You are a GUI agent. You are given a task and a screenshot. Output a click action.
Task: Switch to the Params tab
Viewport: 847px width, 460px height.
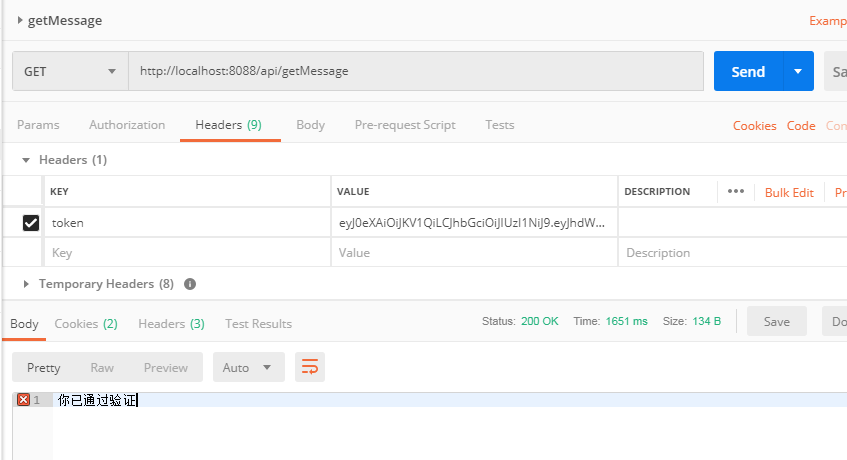(38, 125)
